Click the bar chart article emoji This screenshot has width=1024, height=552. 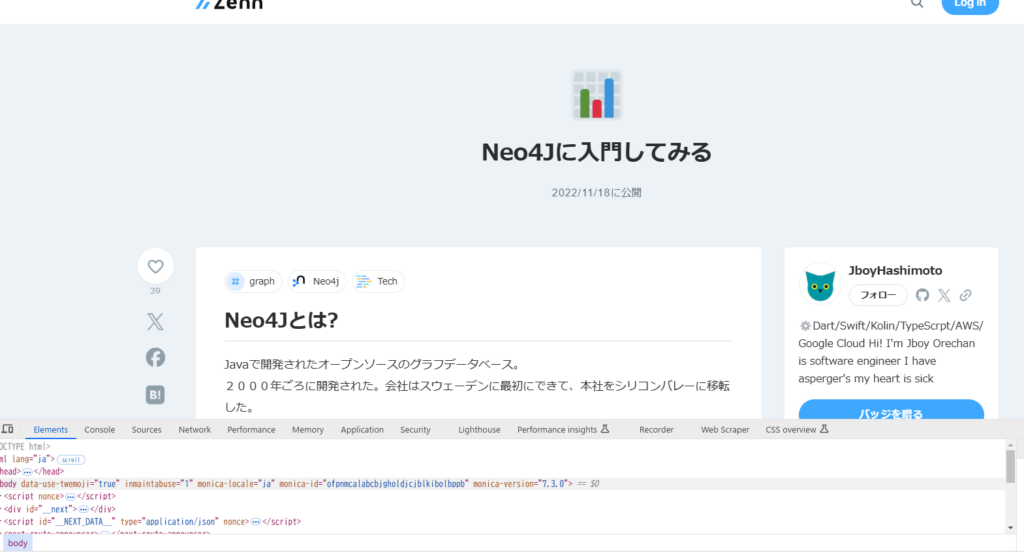tap(596, 95)
